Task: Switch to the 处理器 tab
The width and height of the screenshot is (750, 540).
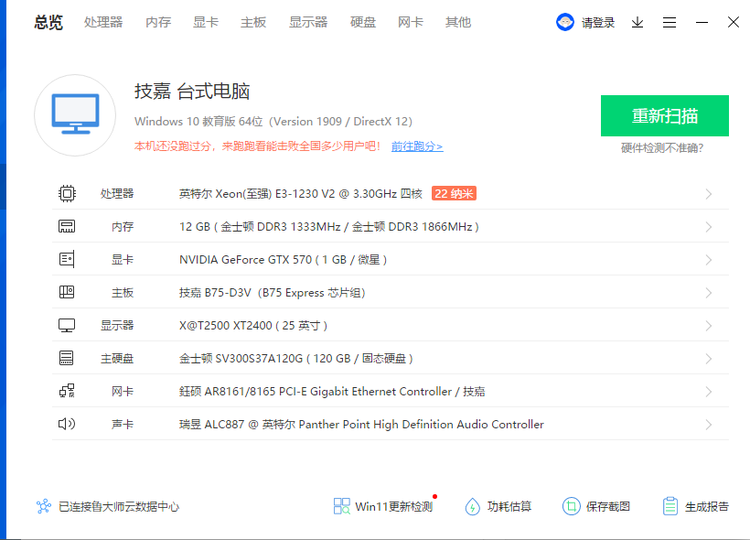Action: [103, 22]
